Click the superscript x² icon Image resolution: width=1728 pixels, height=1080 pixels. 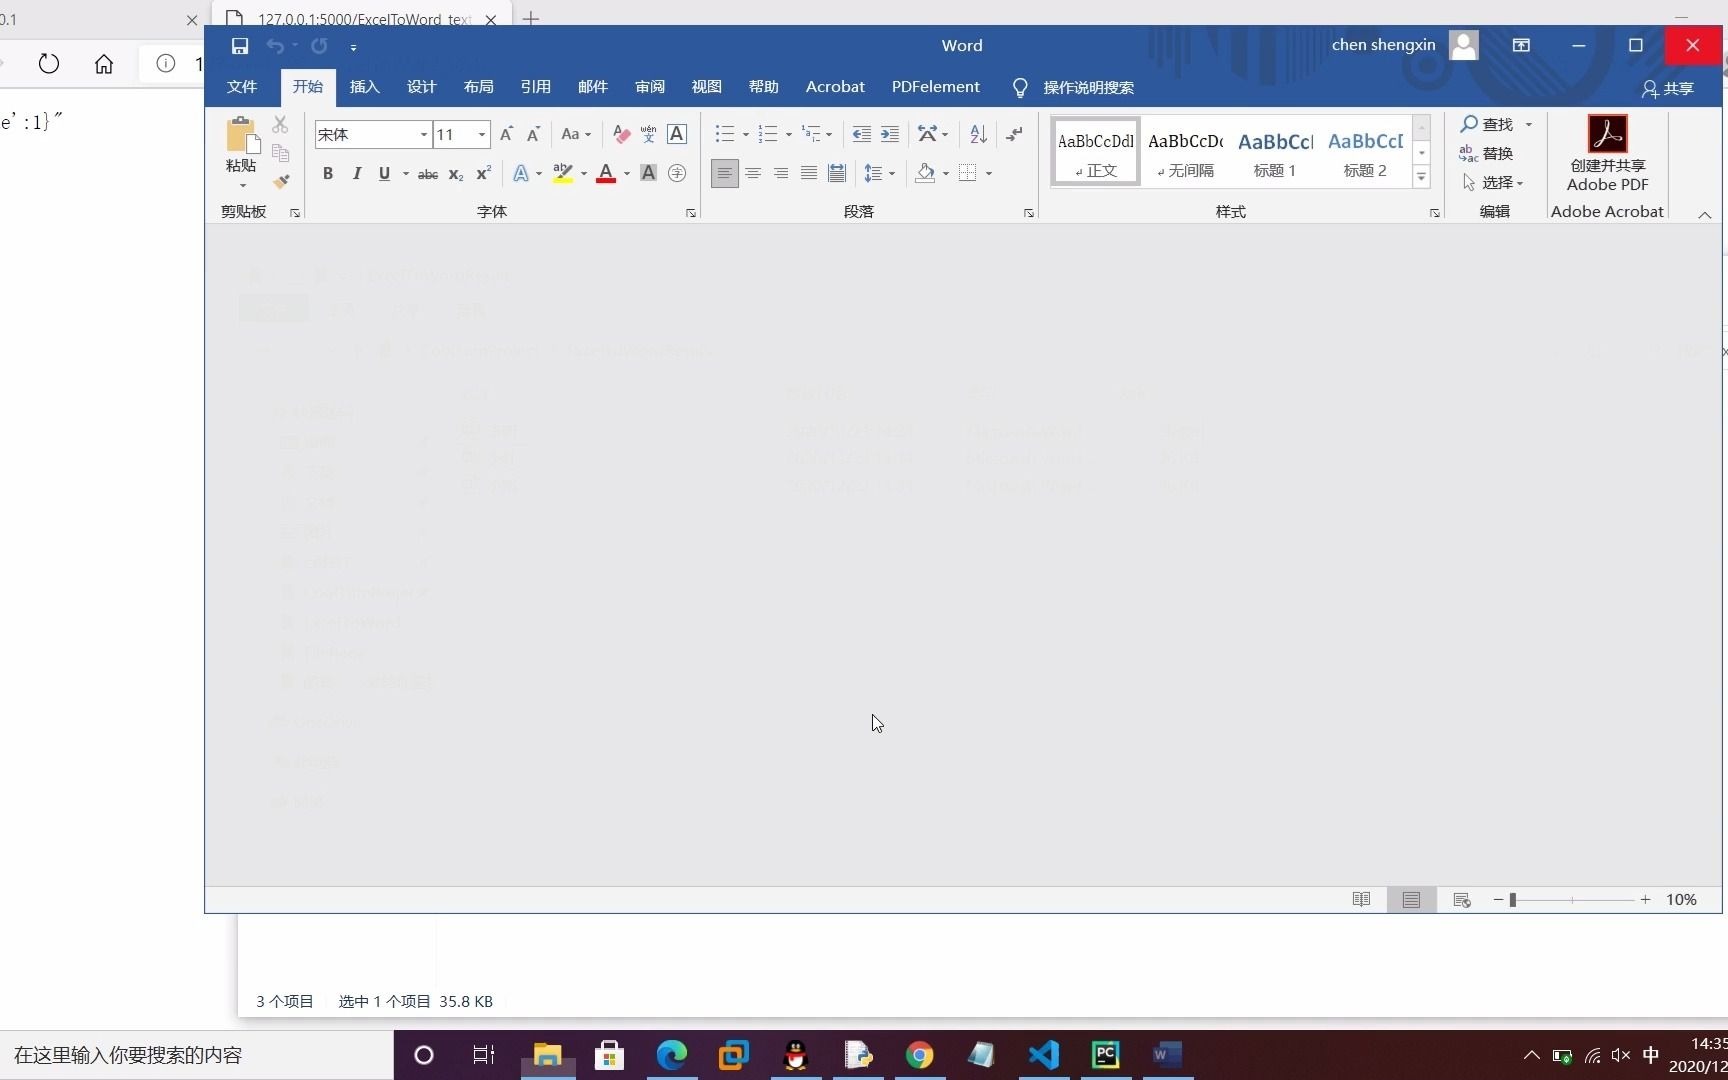(483, 174)
